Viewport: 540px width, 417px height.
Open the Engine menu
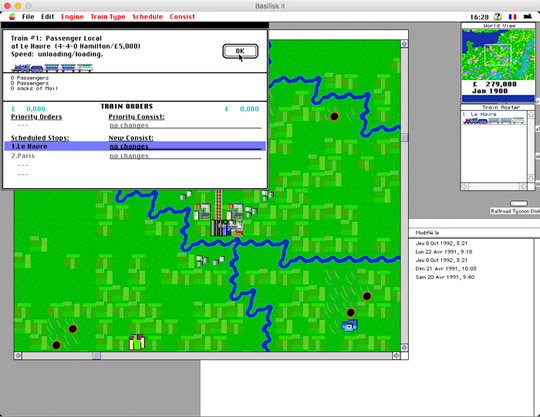tap(72, 17)
